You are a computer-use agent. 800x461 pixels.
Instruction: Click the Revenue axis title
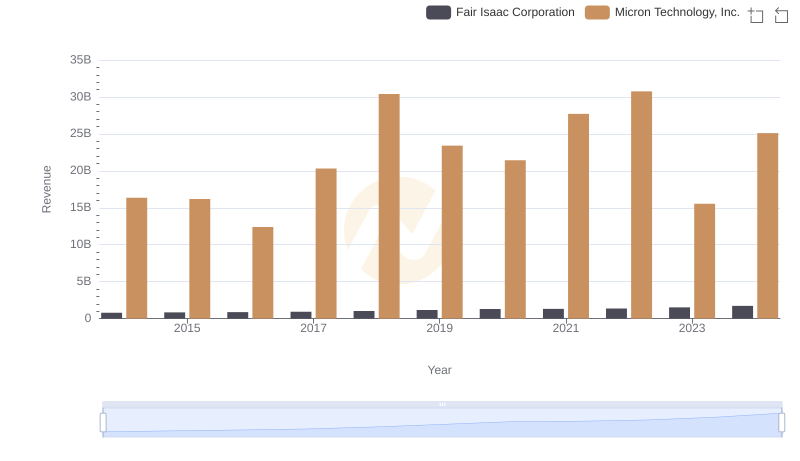tap(46, 189)
